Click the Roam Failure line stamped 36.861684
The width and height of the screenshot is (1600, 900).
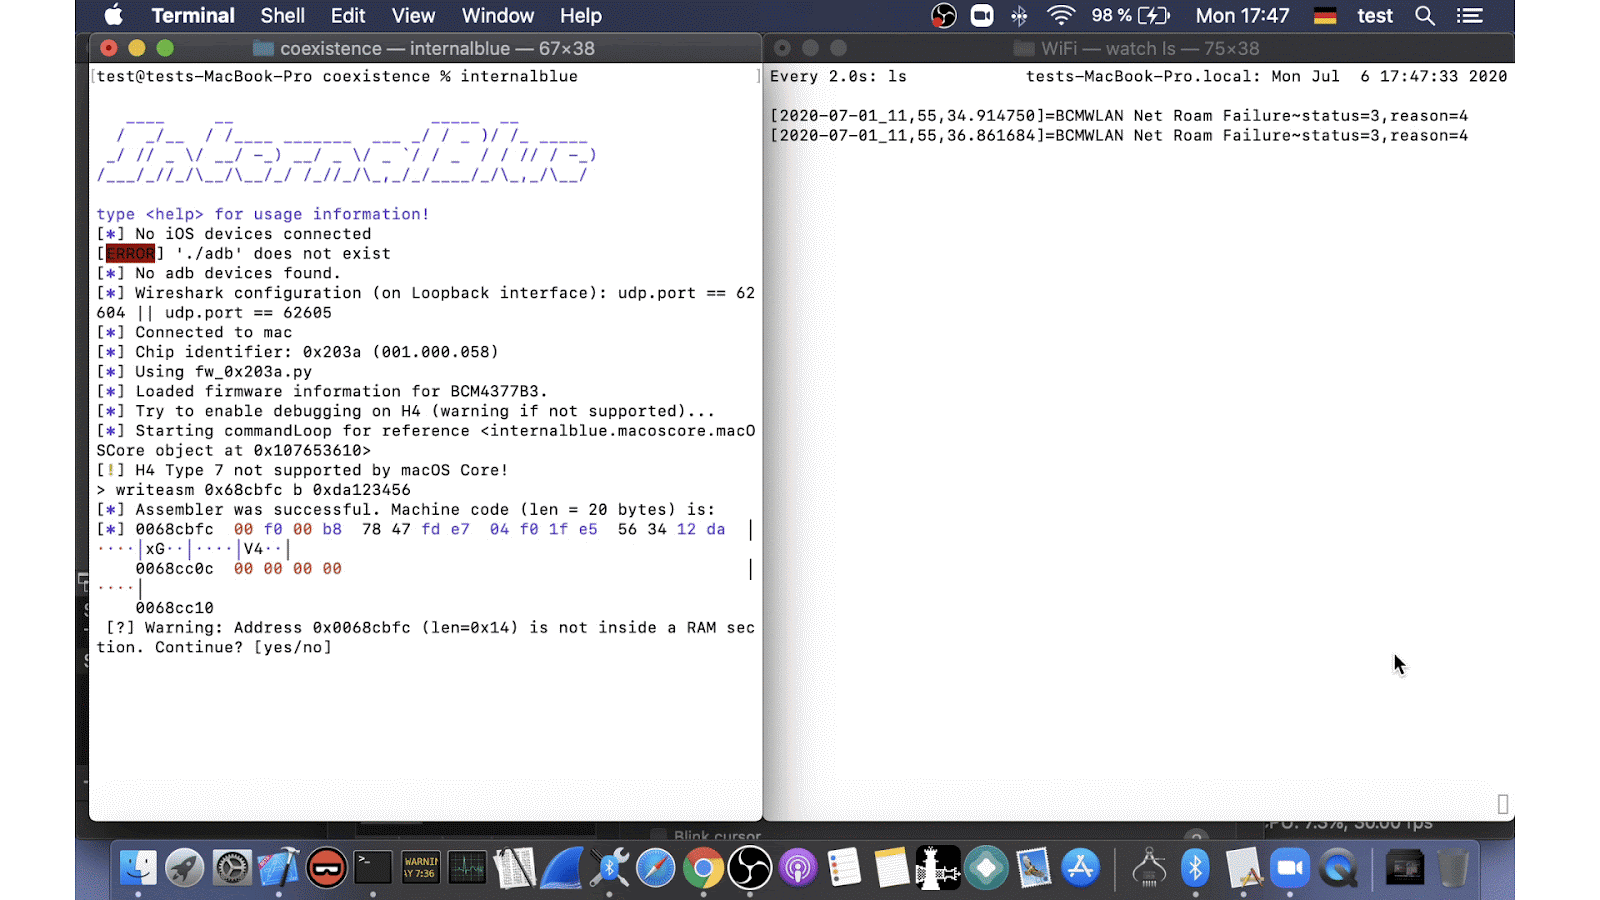pos(1119,136)
